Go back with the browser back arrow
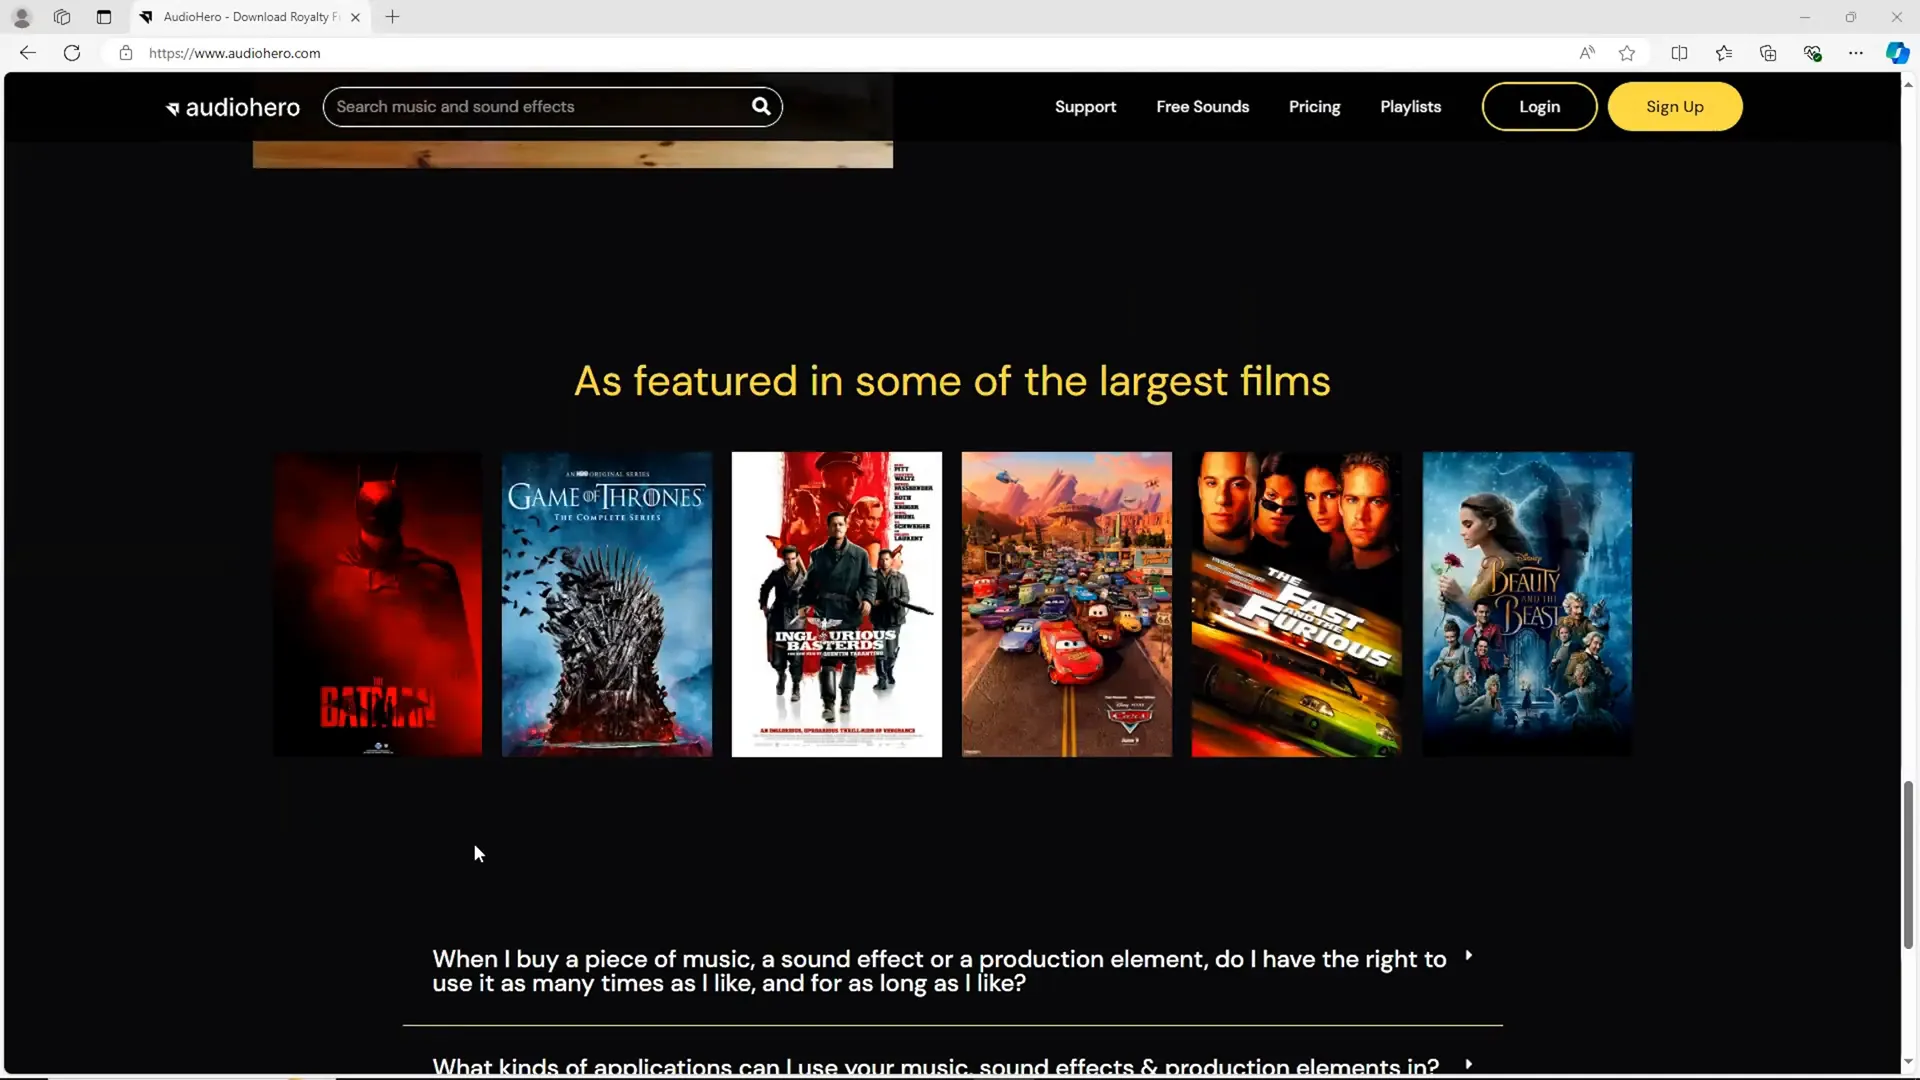This screenshot has width=1920, height=1080. click(28, 53)
